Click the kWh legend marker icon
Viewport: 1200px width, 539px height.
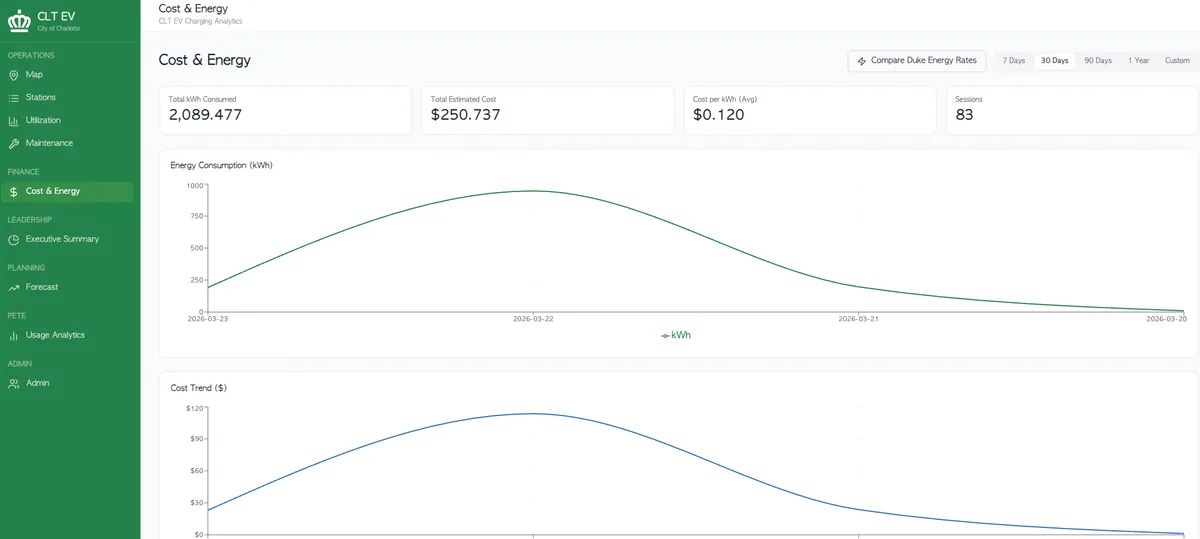(665, 335)
